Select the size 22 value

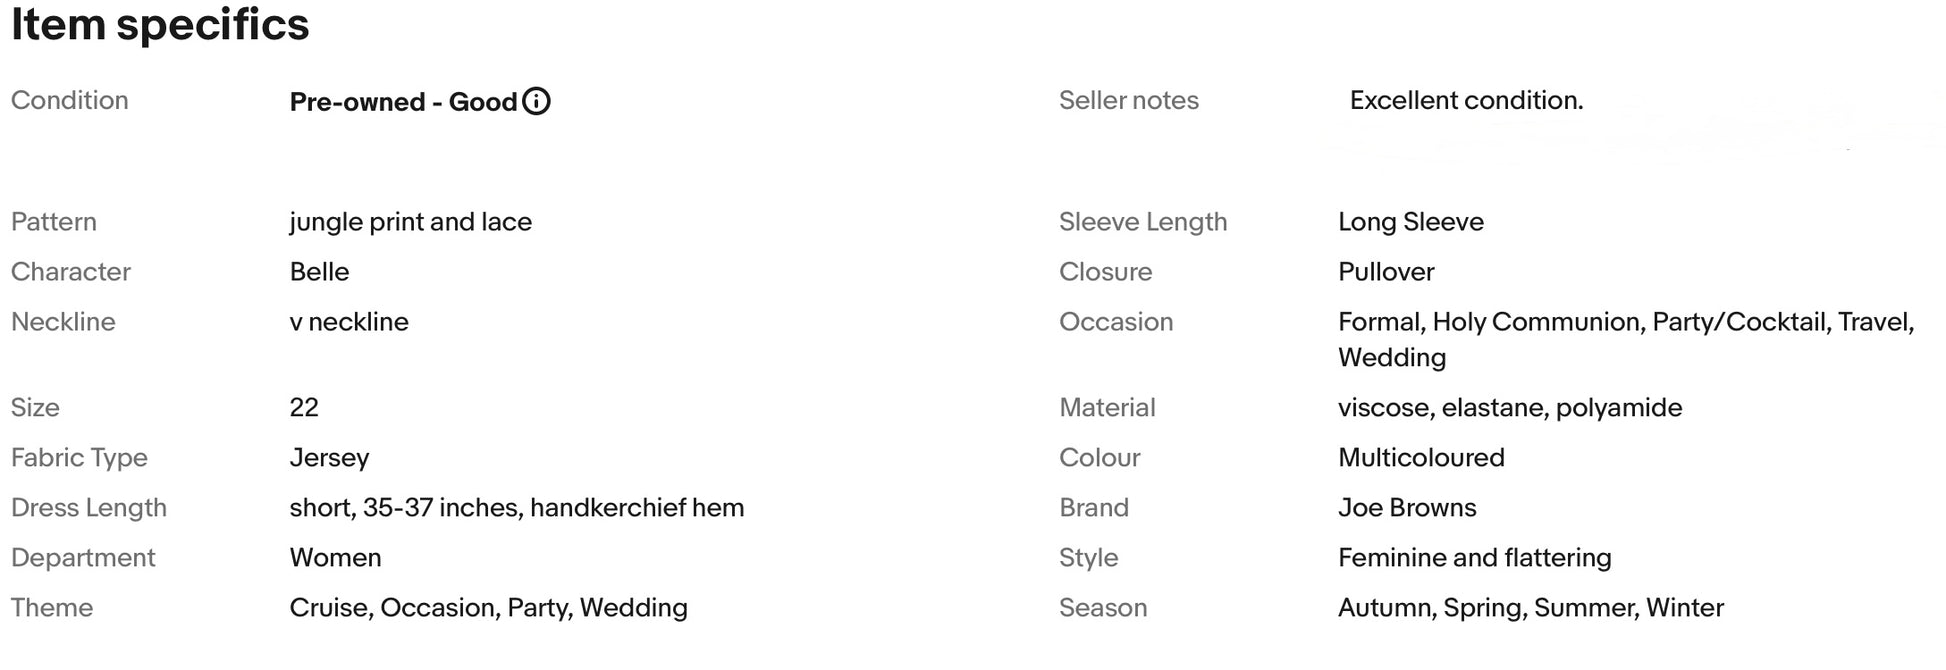click(x=304, y=408)
